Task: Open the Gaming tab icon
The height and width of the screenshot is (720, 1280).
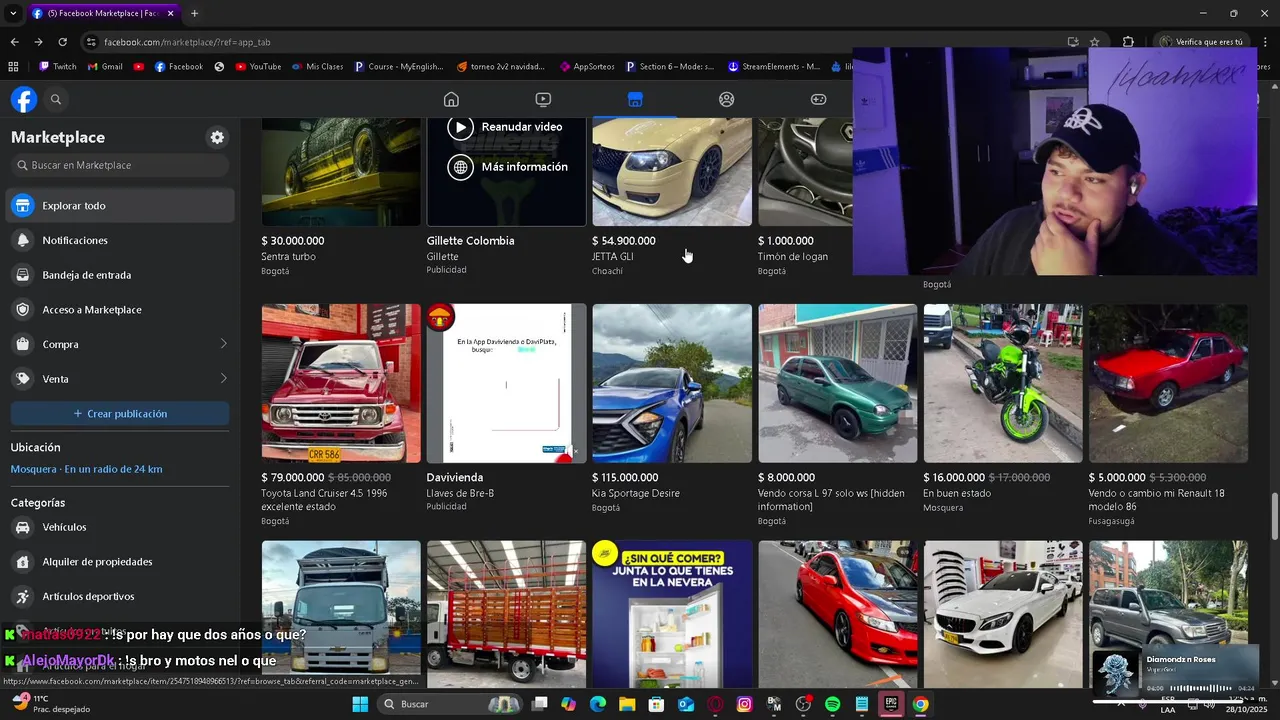Action: click(x=818, y=99)
